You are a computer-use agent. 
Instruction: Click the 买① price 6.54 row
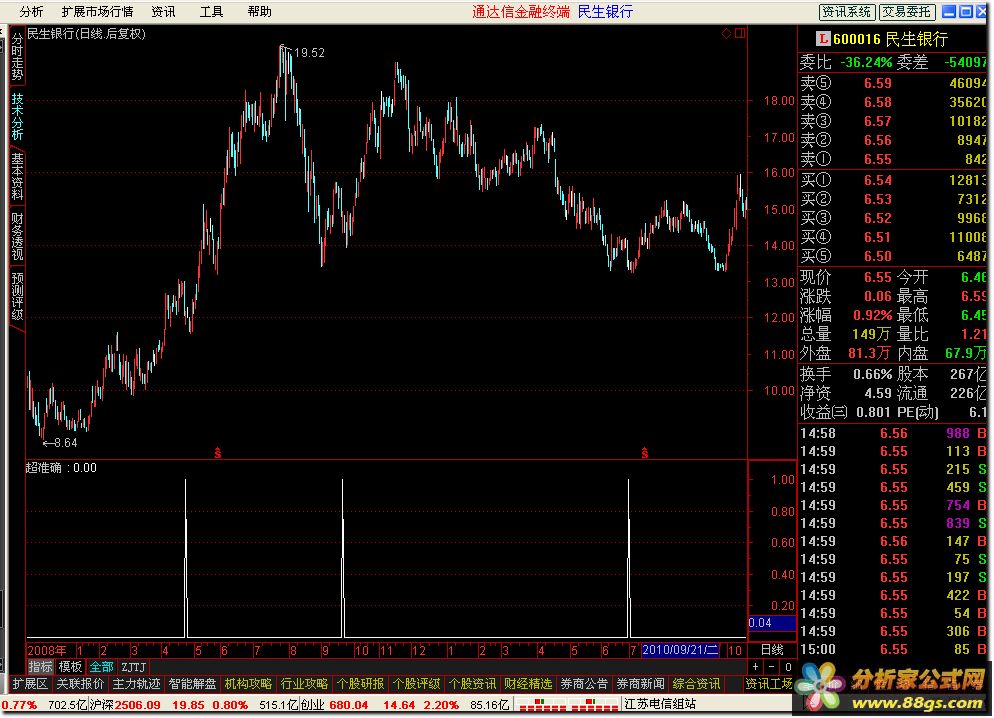(893, 180)
